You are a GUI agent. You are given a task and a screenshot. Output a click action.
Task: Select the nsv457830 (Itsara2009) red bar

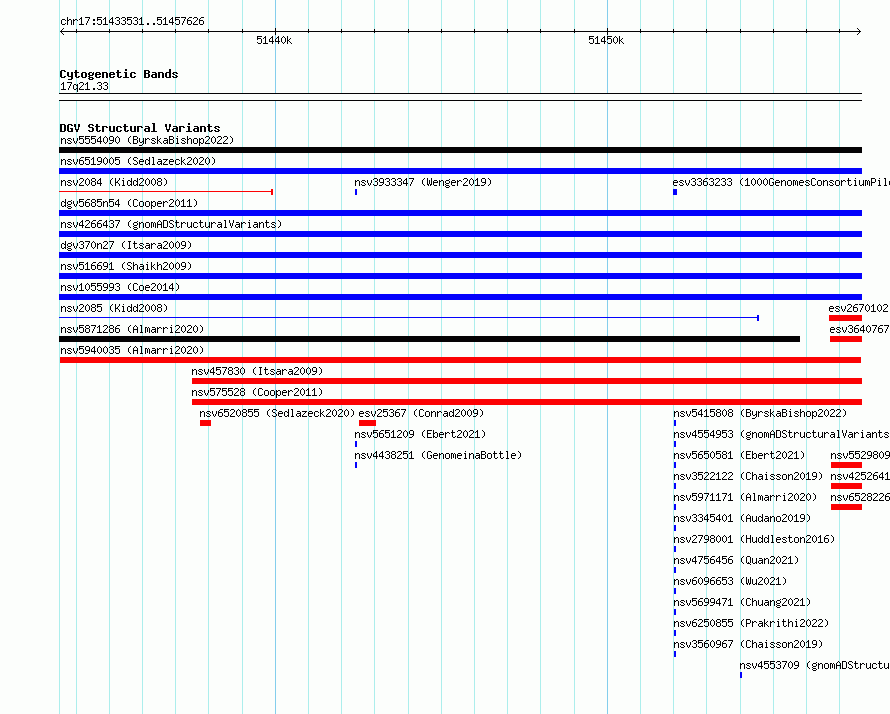527,381
